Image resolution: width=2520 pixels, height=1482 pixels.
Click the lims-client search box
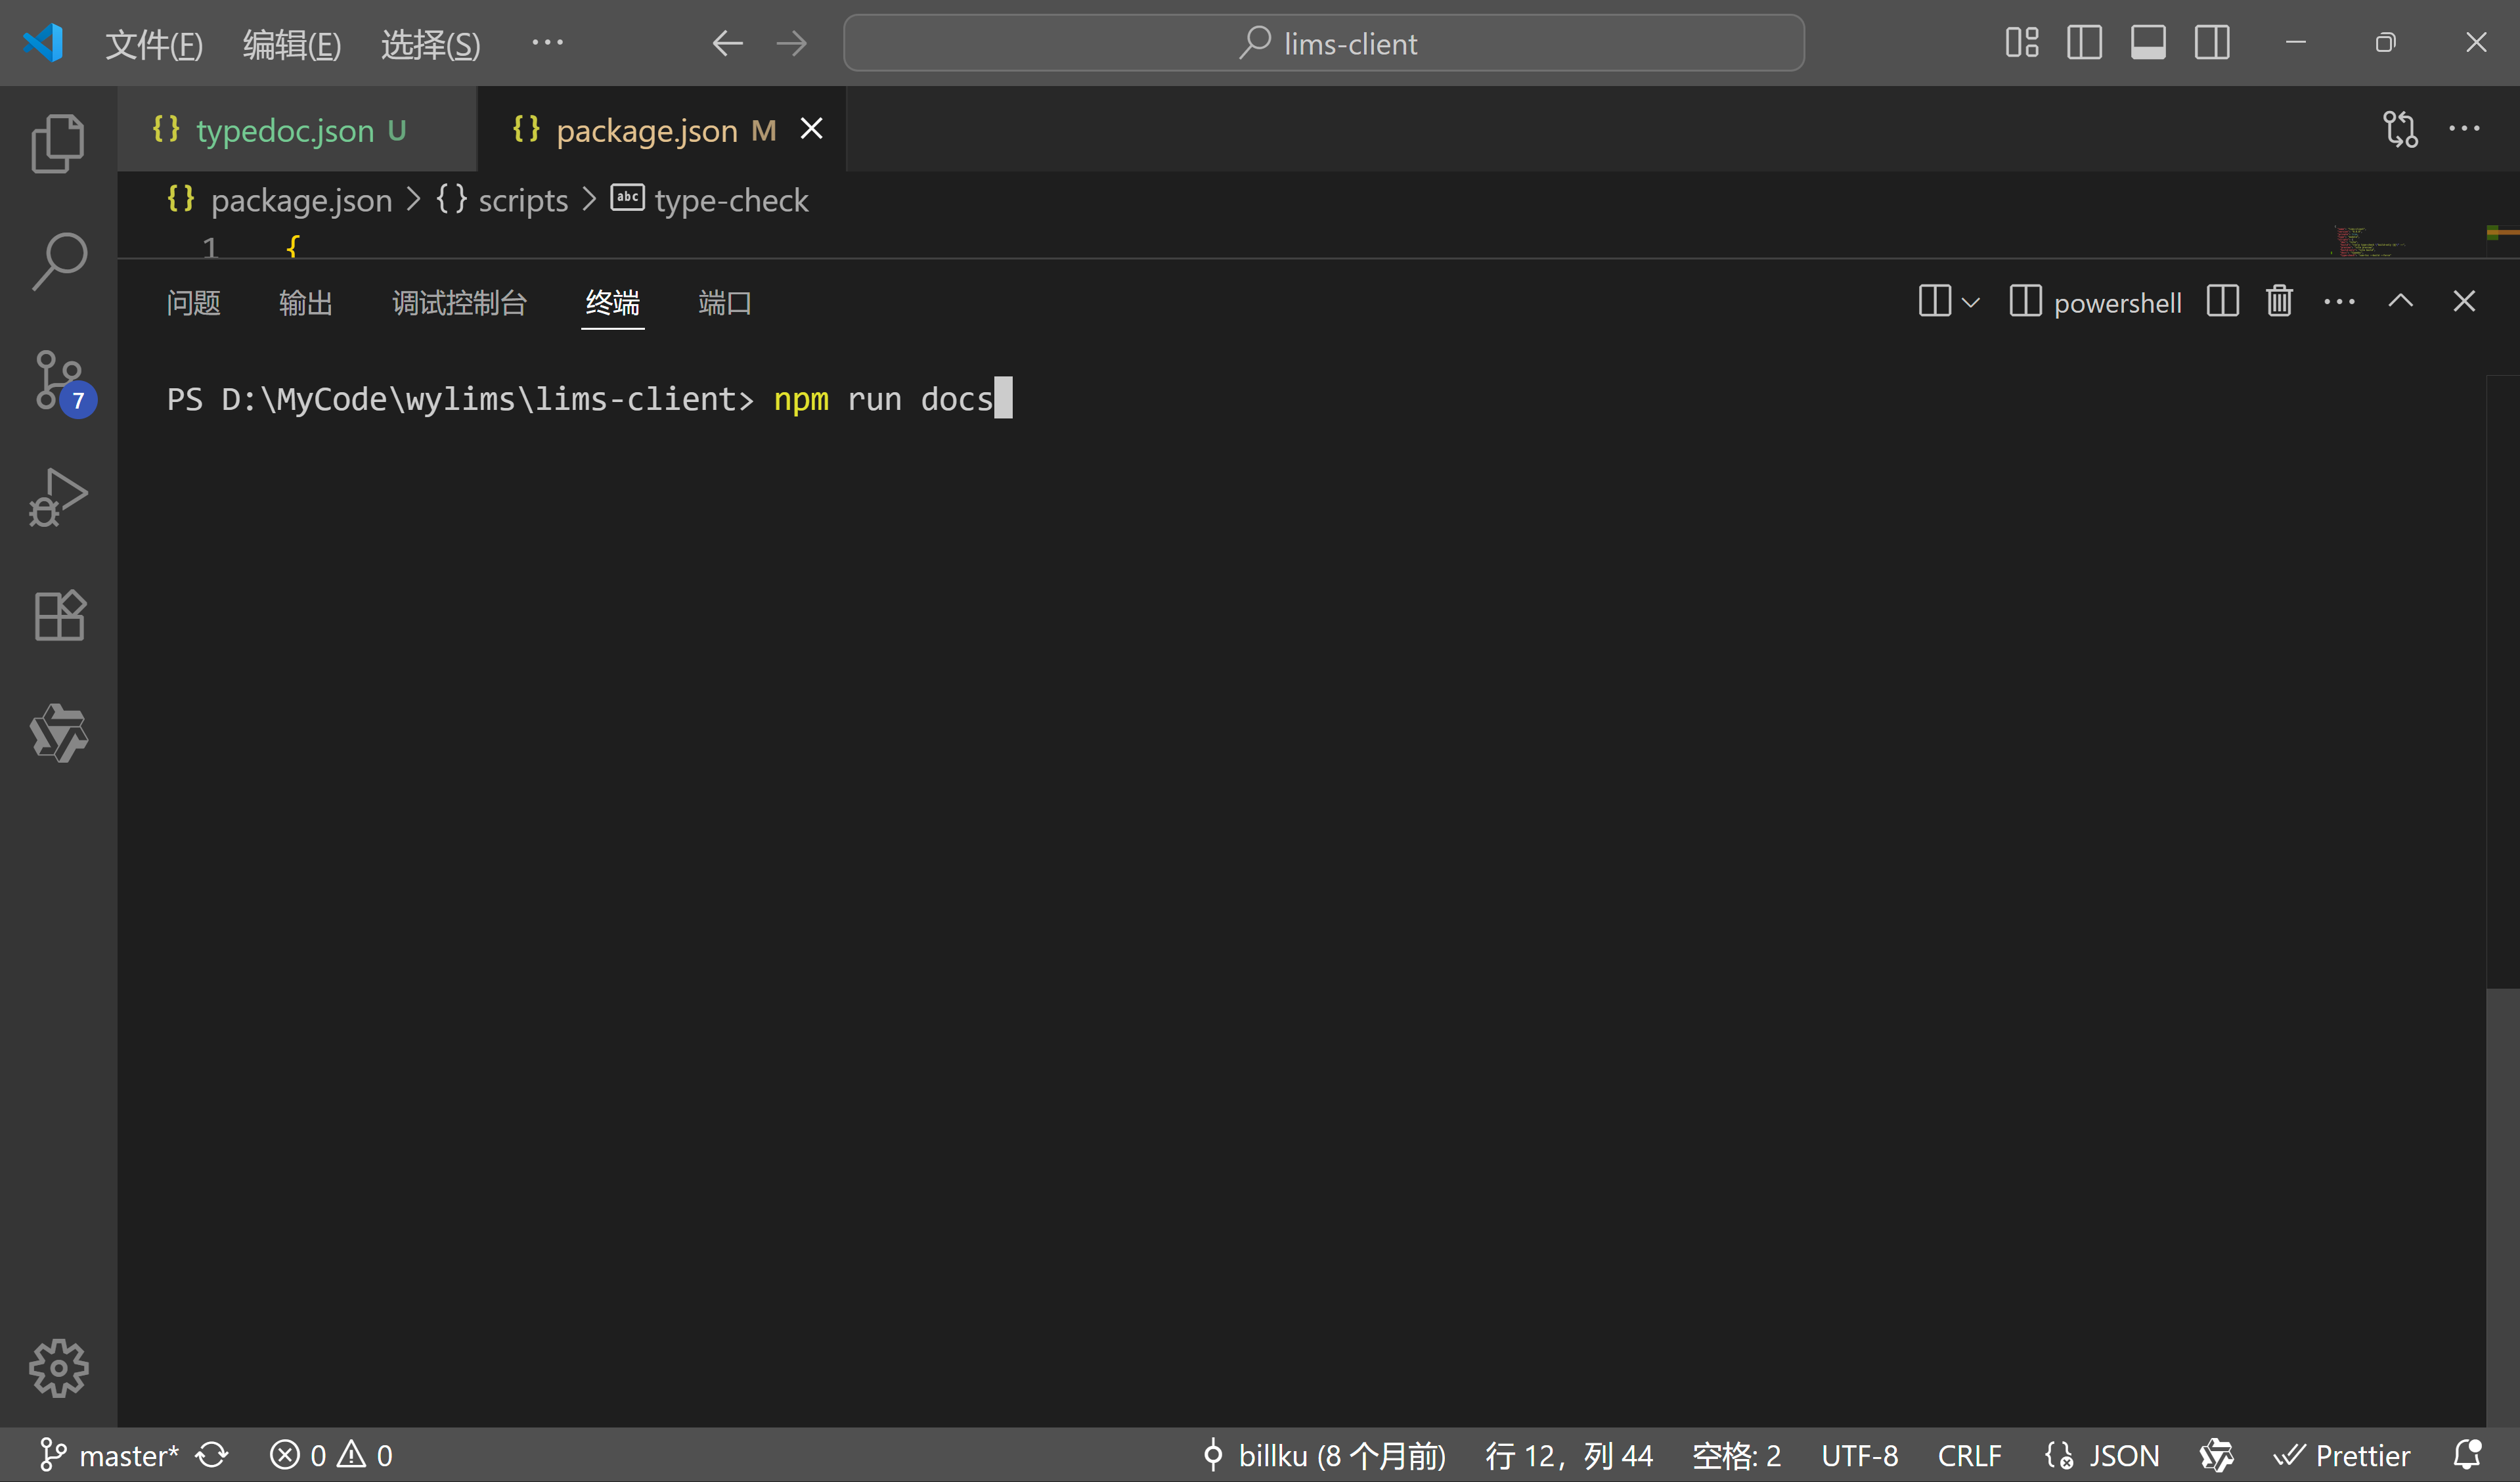1324,43
